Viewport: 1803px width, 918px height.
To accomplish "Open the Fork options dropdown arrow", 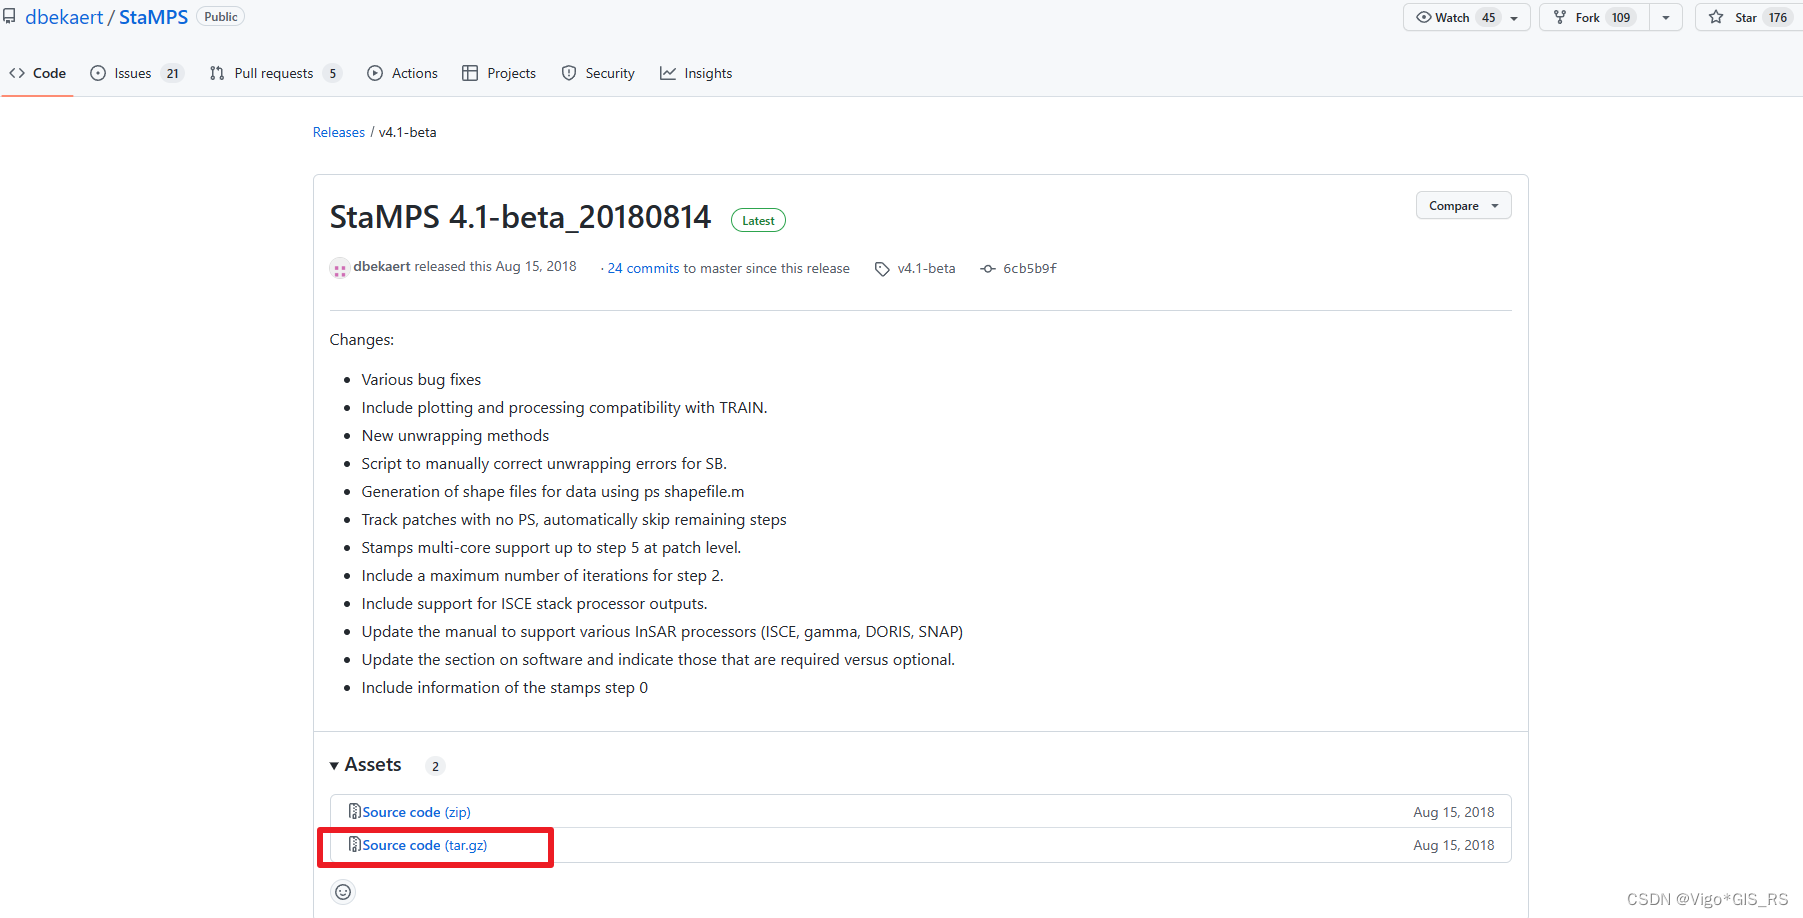I will tap(1666, 18).
